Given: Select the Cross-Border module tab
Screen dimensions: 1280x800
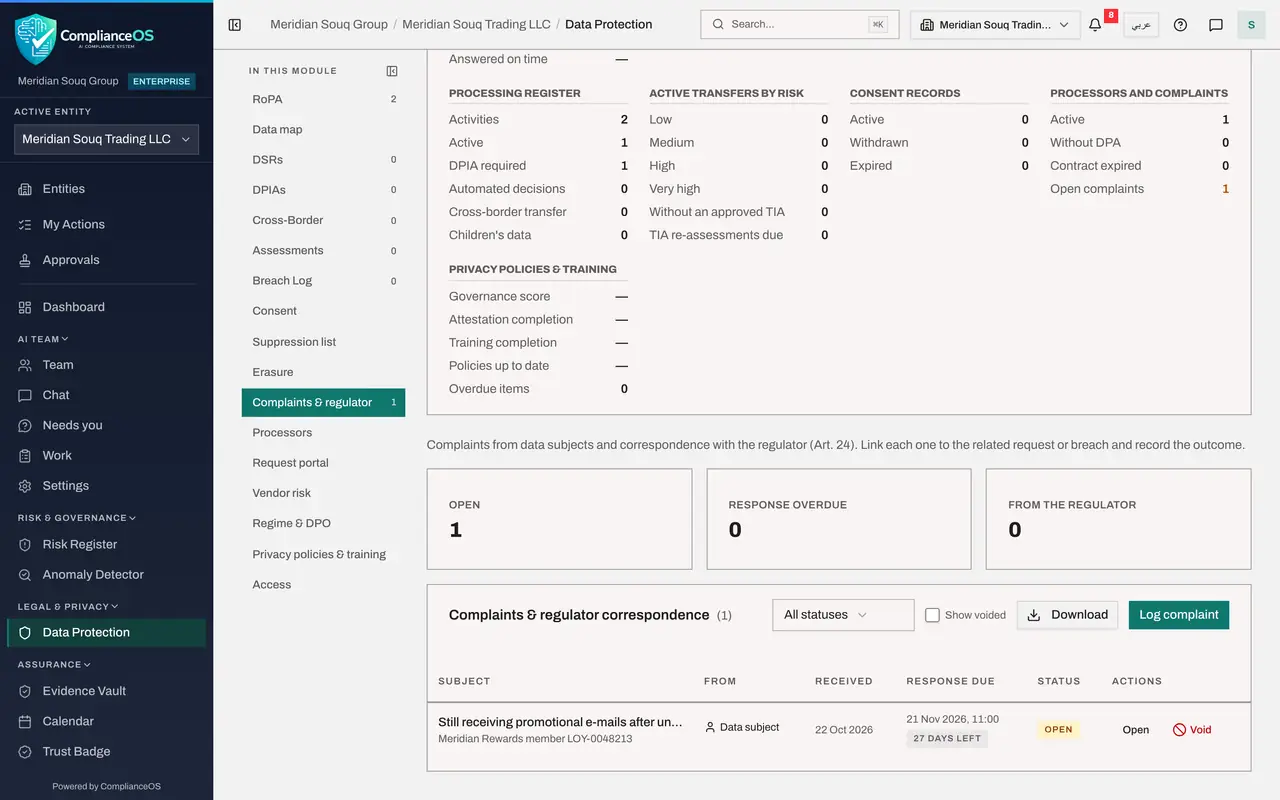Looking at the screenshot, I should click(323, 220).
